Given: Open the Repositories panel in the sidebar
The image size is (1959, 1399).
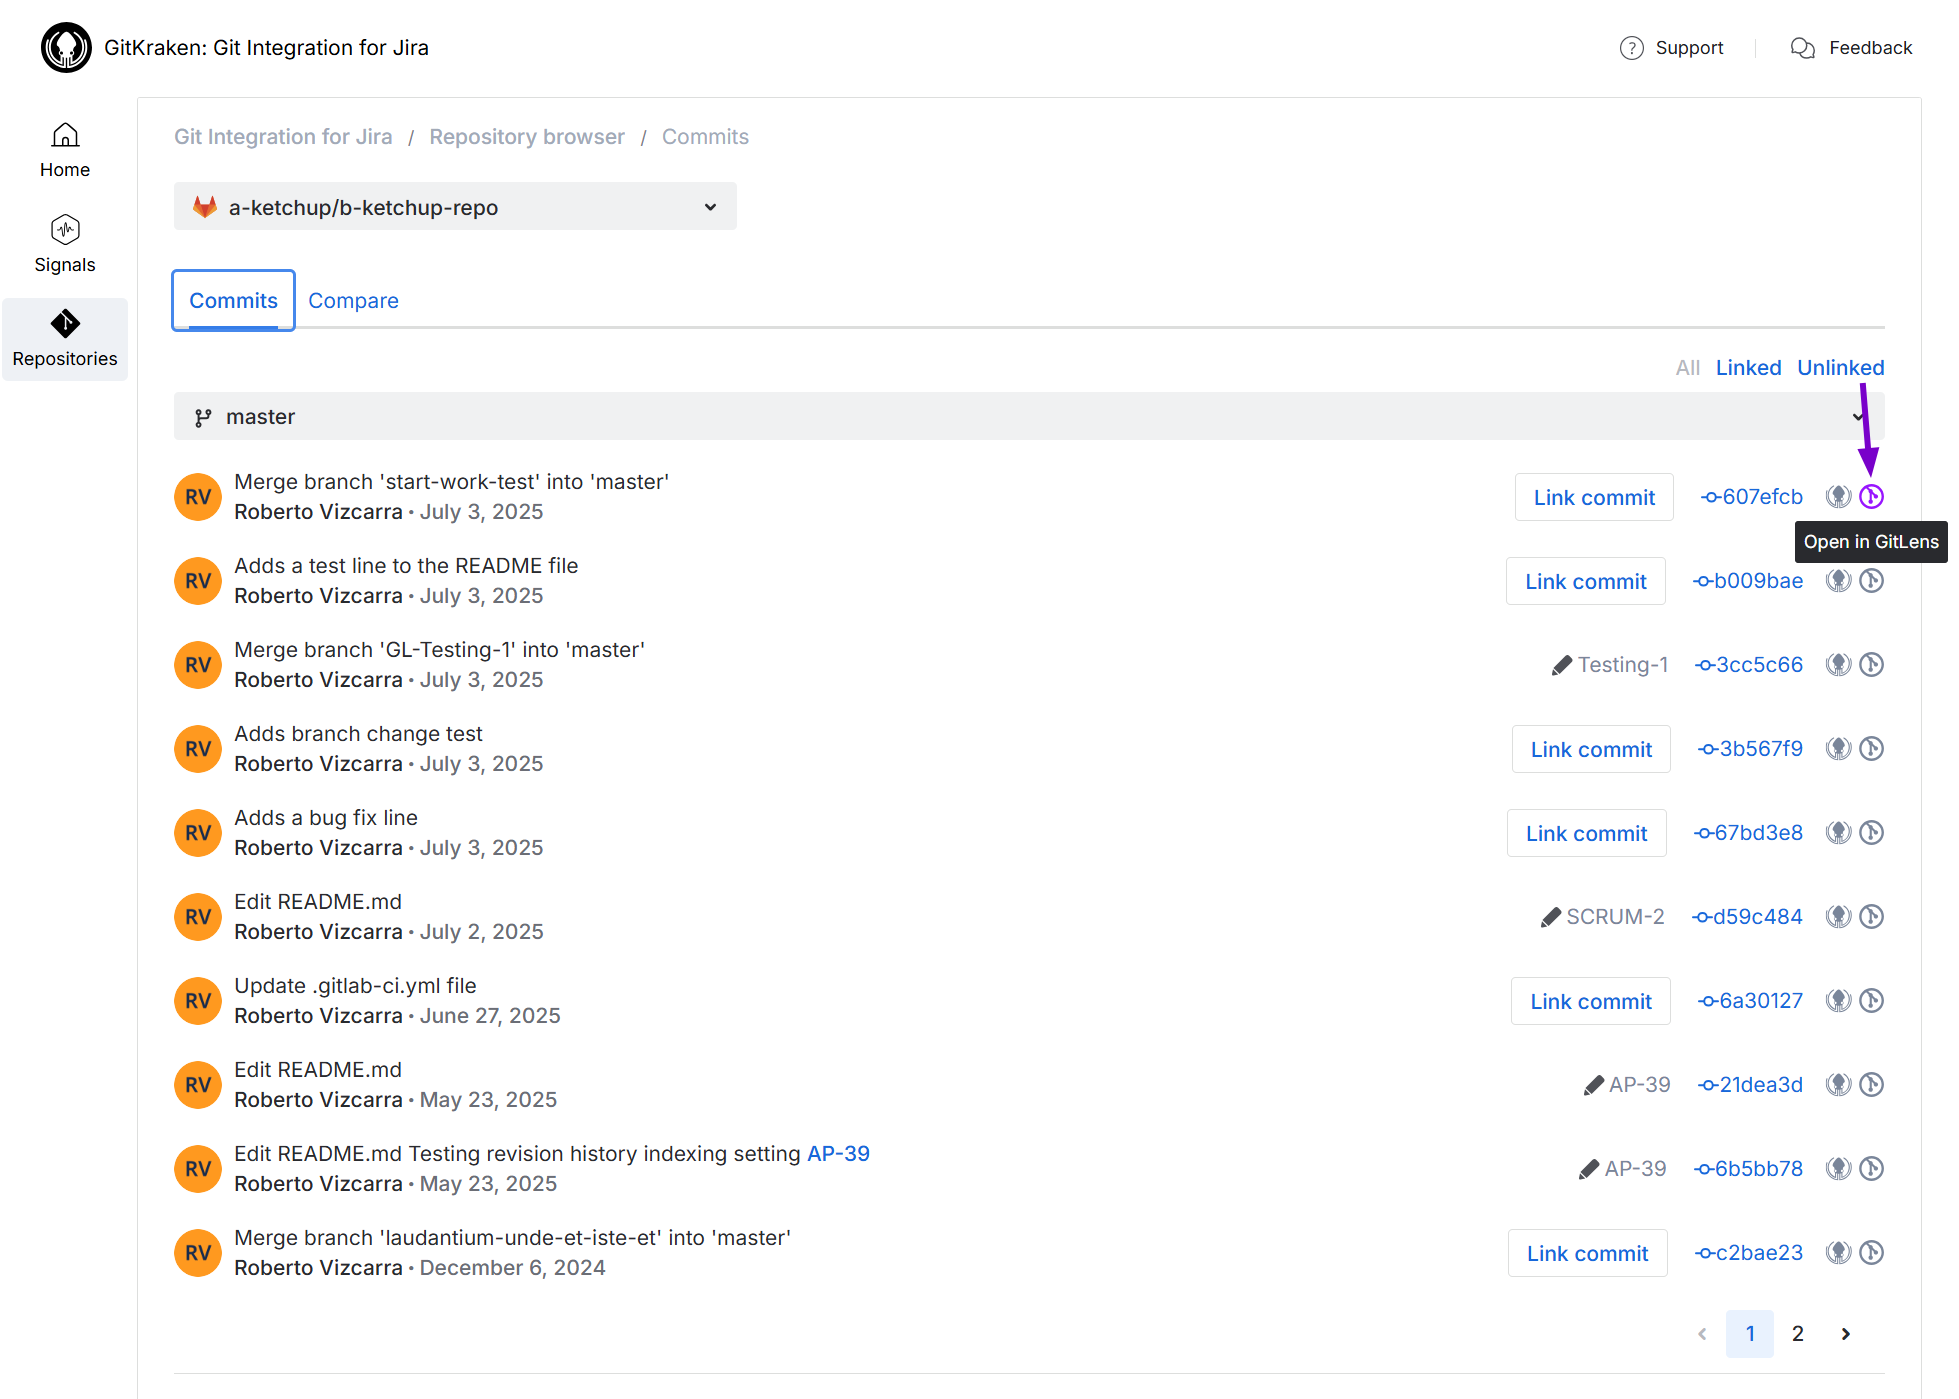Looking at the screenshot, I should coord(64,339).
